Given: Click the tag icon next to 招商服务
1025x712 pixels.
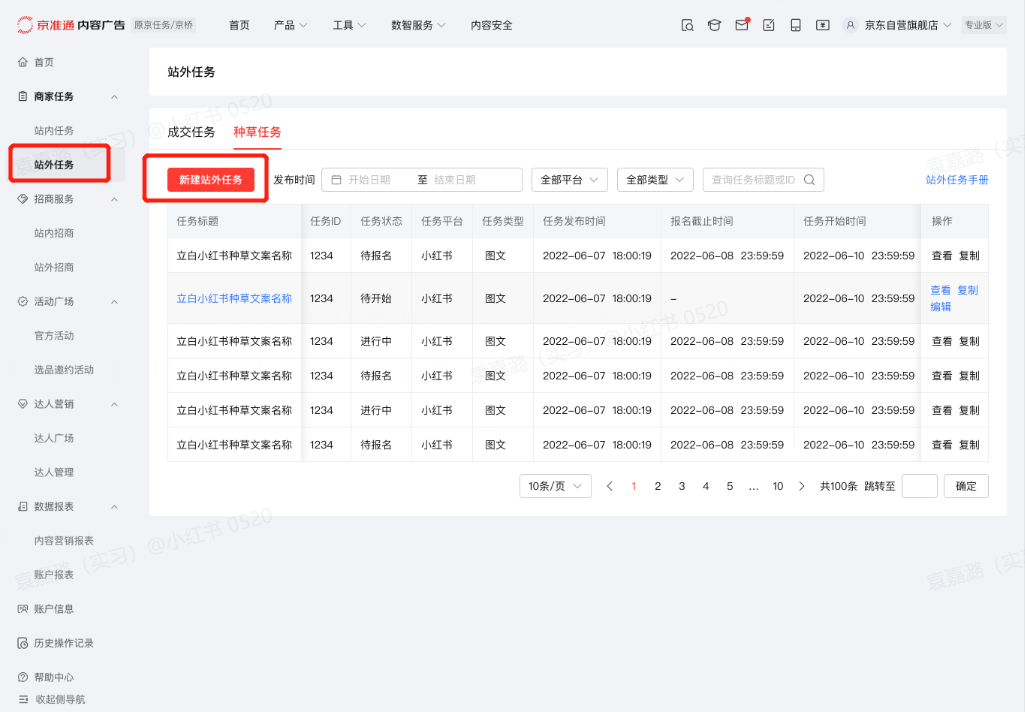Looking at the screenshot, I should click(x=23, y=199).
